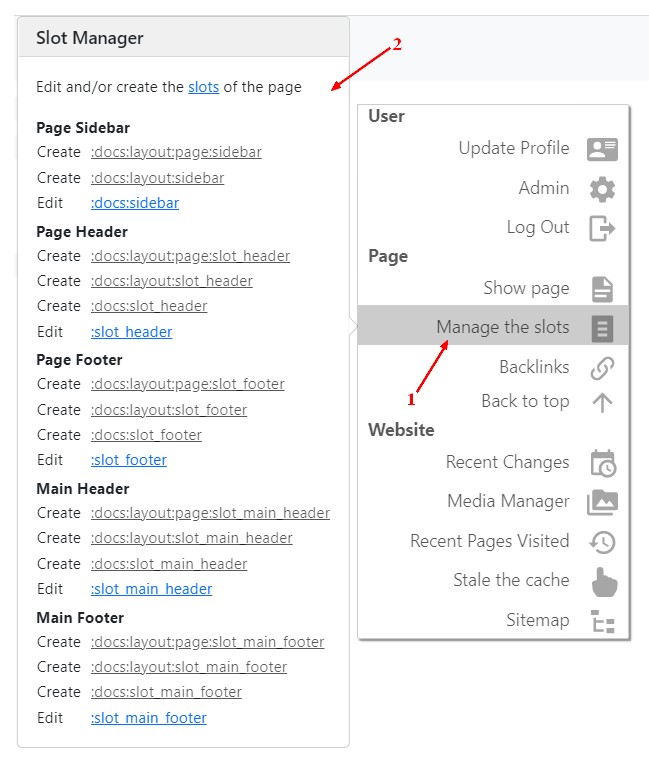Click the Show page document icon
The width and height of the screenshot is (649, 765).
[602, 289]
